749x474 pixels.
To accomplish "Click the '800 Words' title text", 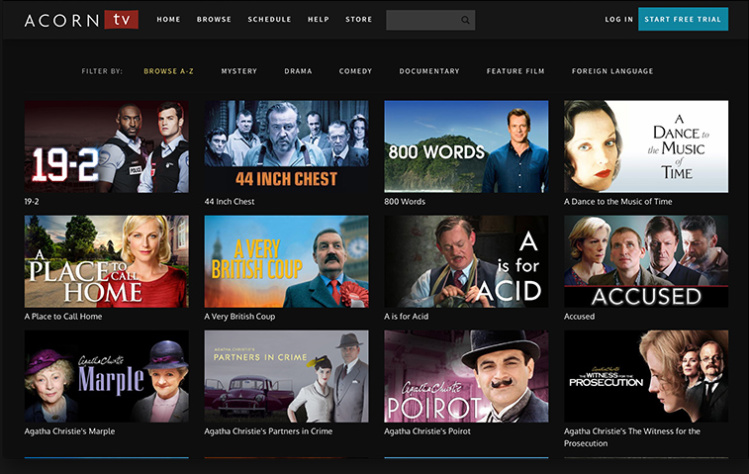I will tap(405, 202).
